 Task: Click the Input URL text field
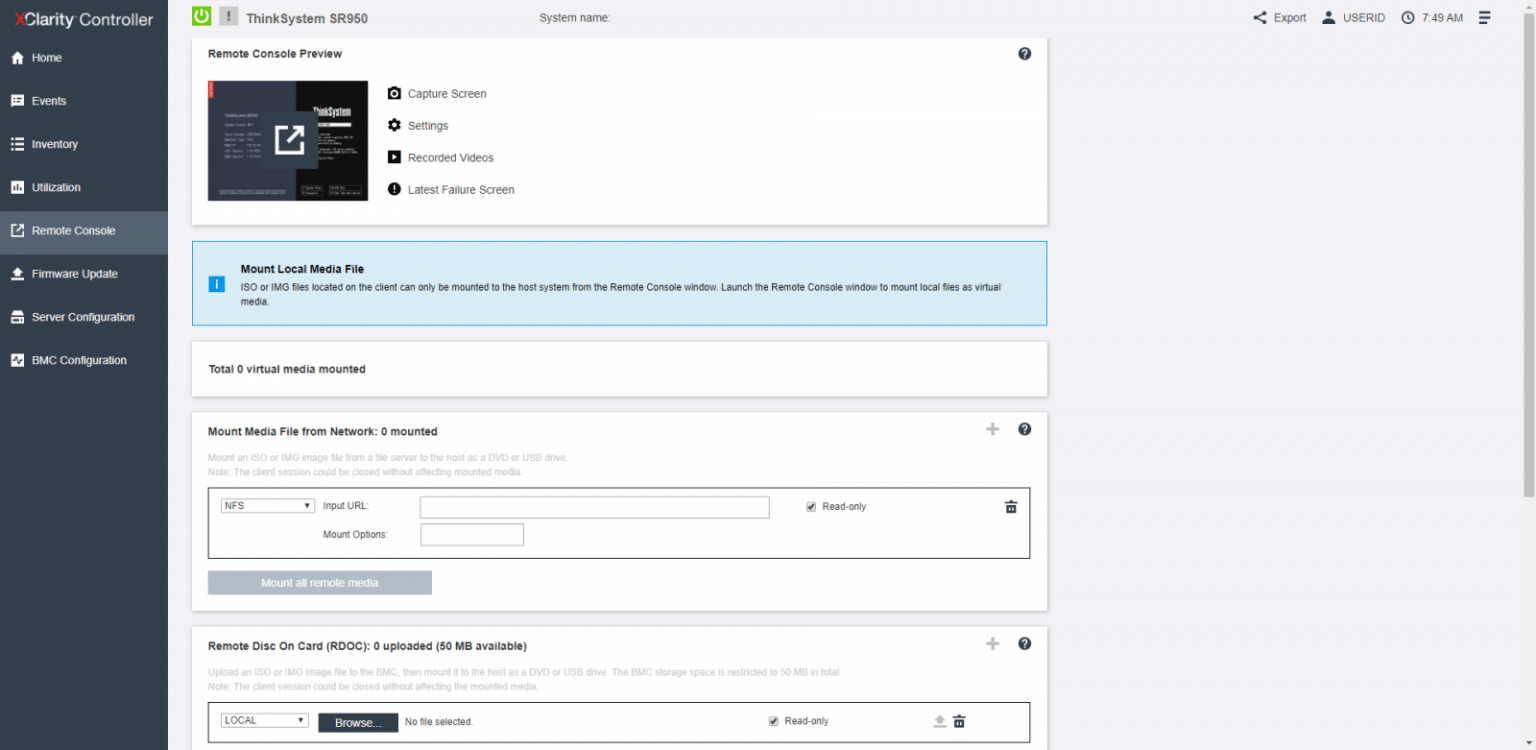tap(595, 507)
